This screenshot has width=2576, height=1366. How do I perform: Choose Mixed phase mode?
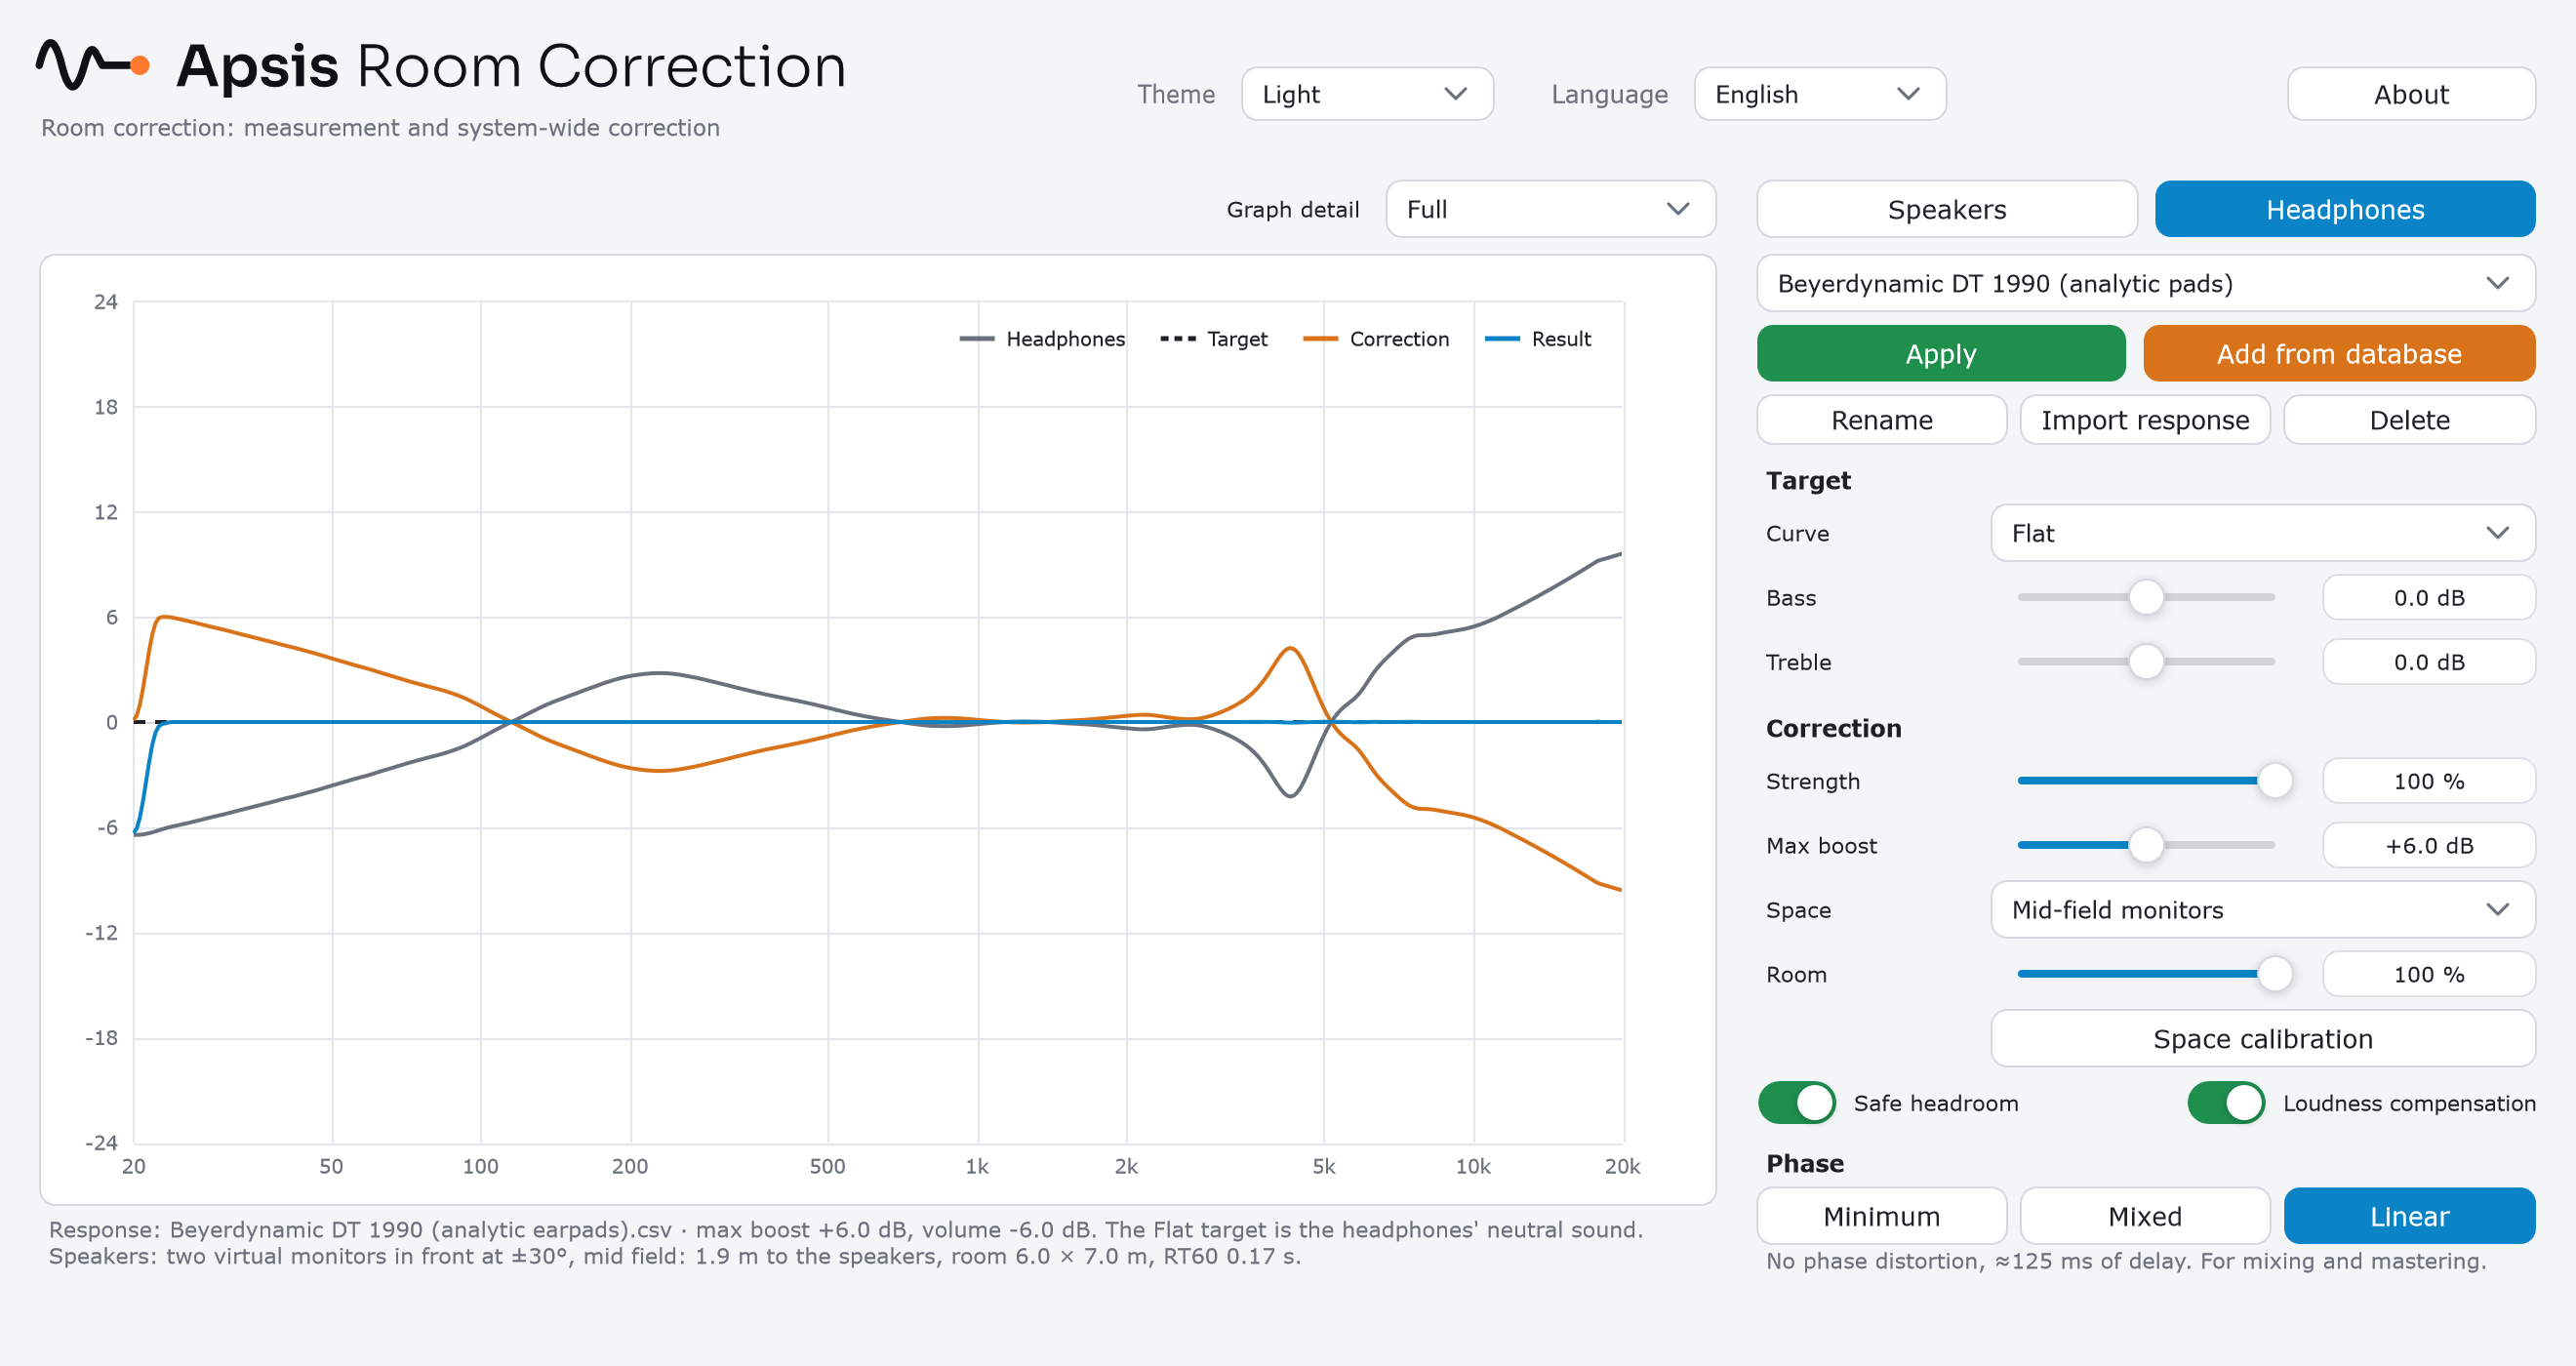(x=2145, y=1216)
